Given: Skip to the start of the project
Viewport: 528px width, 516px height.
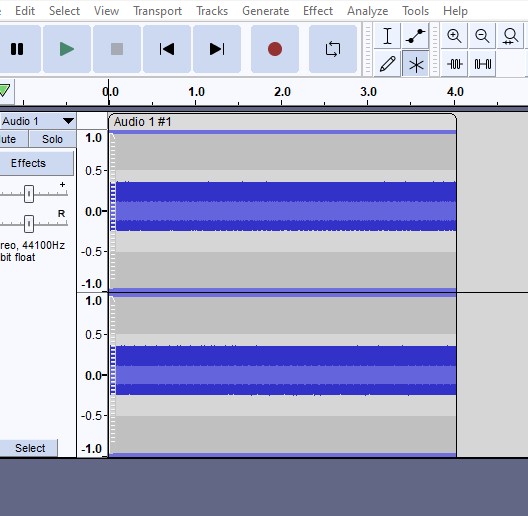Looking at the screenshot, I should (x=167, y=49).
